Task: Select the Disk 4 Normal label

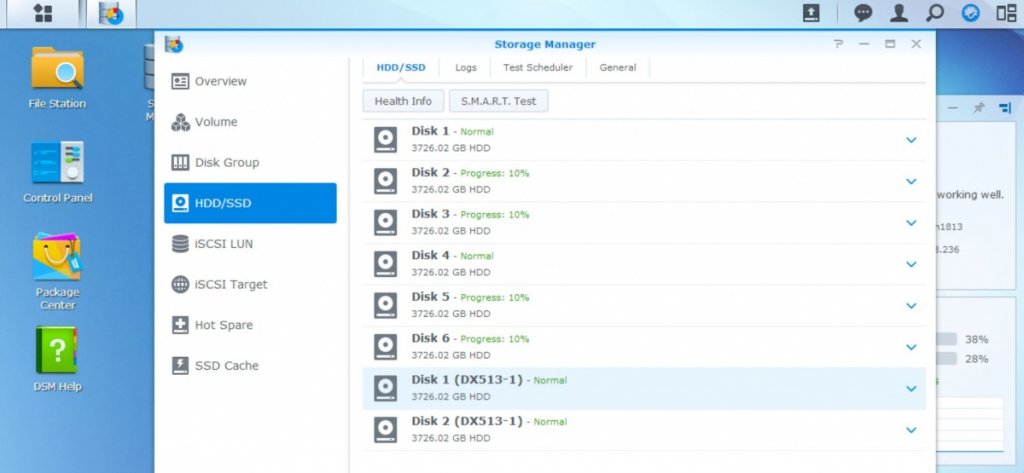Action: pos(477,256)
